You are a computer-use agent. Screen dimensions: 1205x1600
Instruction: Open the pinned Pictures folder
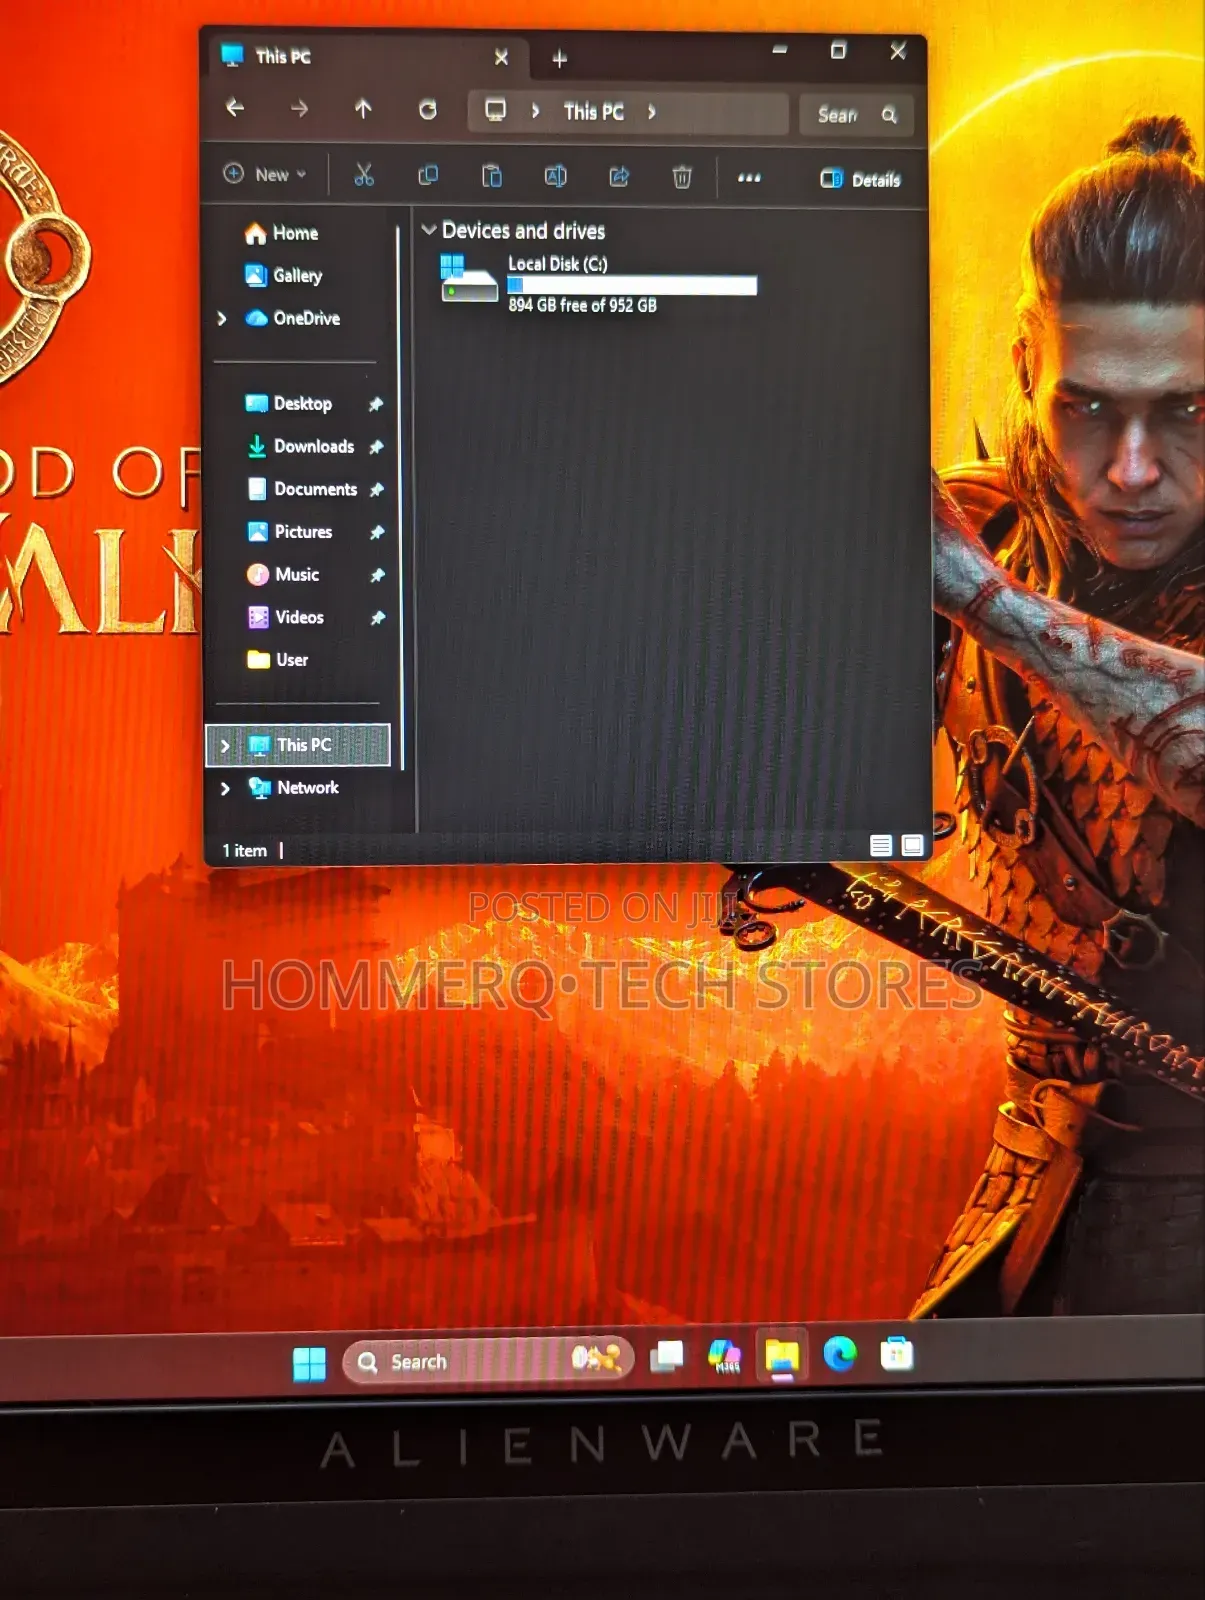(290, 532)
